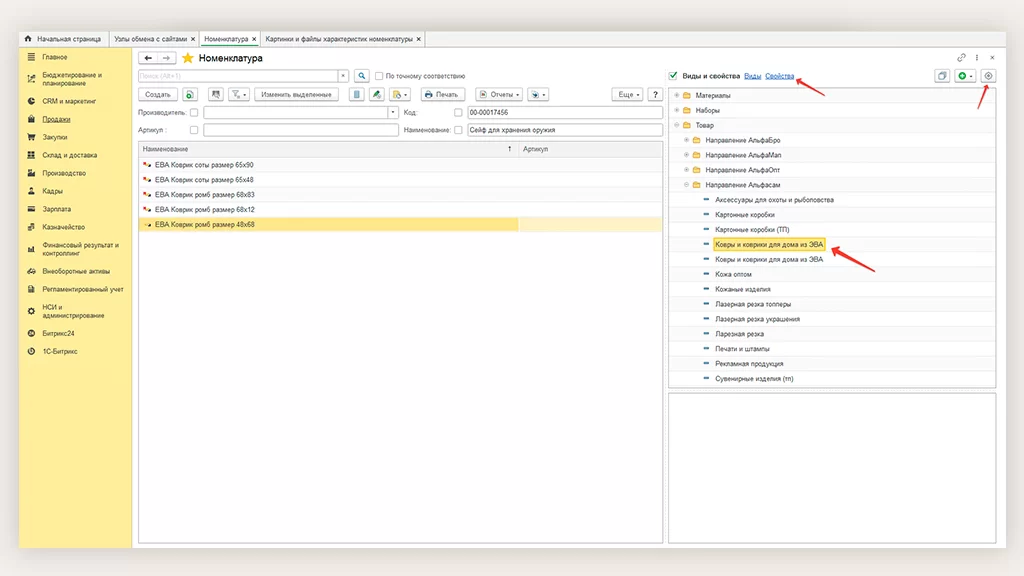Toggle the По точному соответствию checkbox
The height and width of the screenshot is (576, 1024).
tap(379, 76)
